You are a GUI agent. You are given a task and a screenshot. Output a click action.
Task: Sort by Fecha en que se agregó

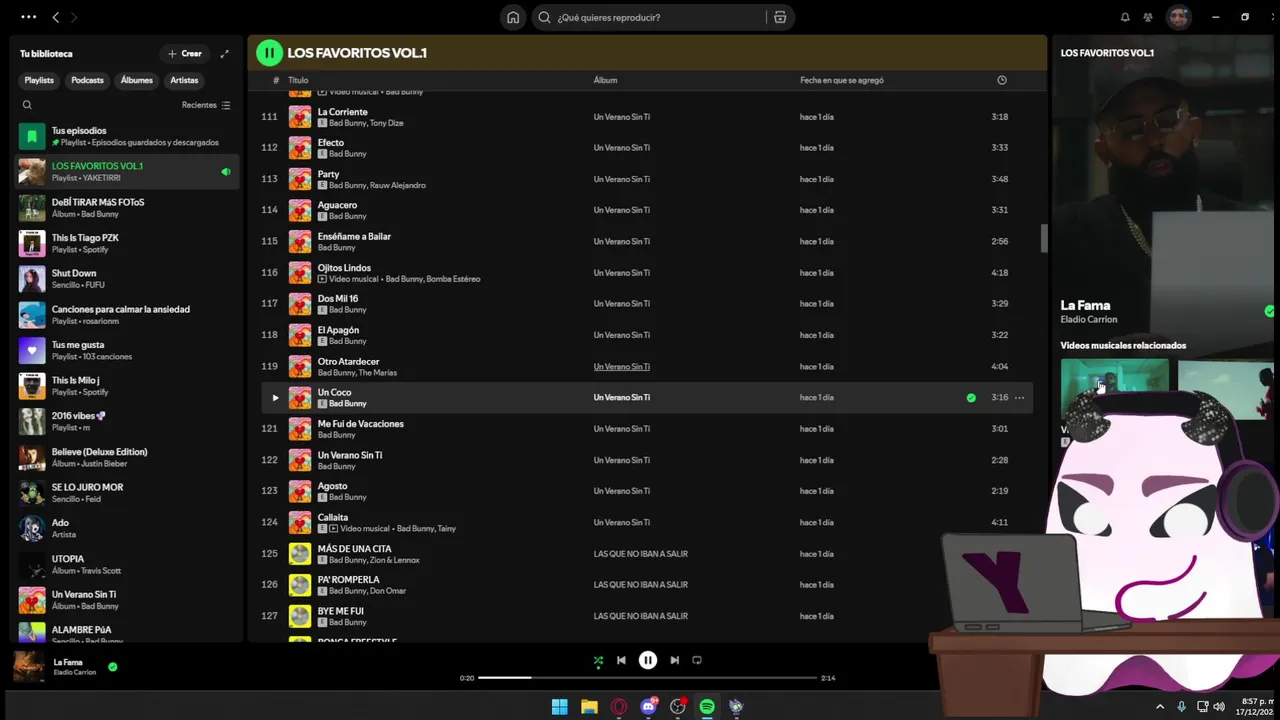pyautogui.click(x=842, y=80)
